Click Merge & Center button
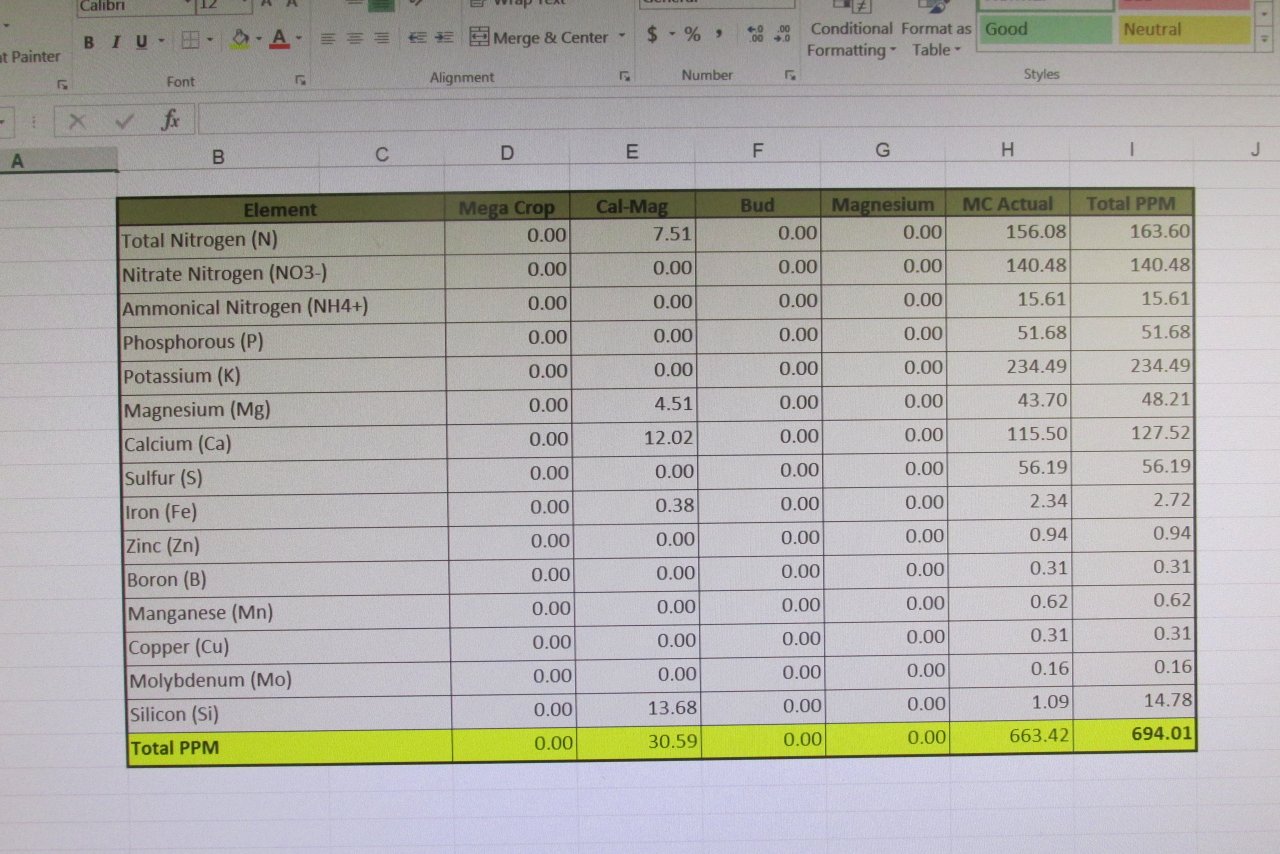1280x854 pixels. point(538,37)
